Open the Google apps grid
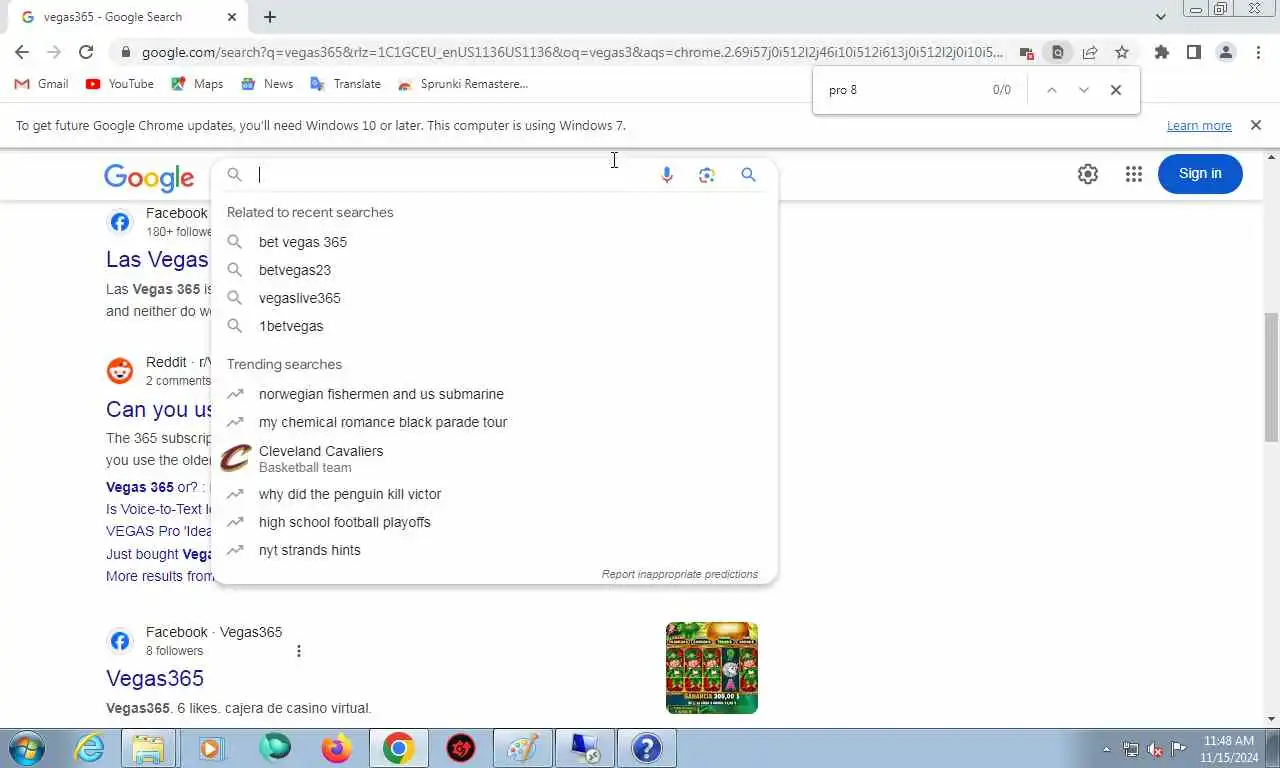This screenshot has width=1280, height=768. (x=1133, y=174)
